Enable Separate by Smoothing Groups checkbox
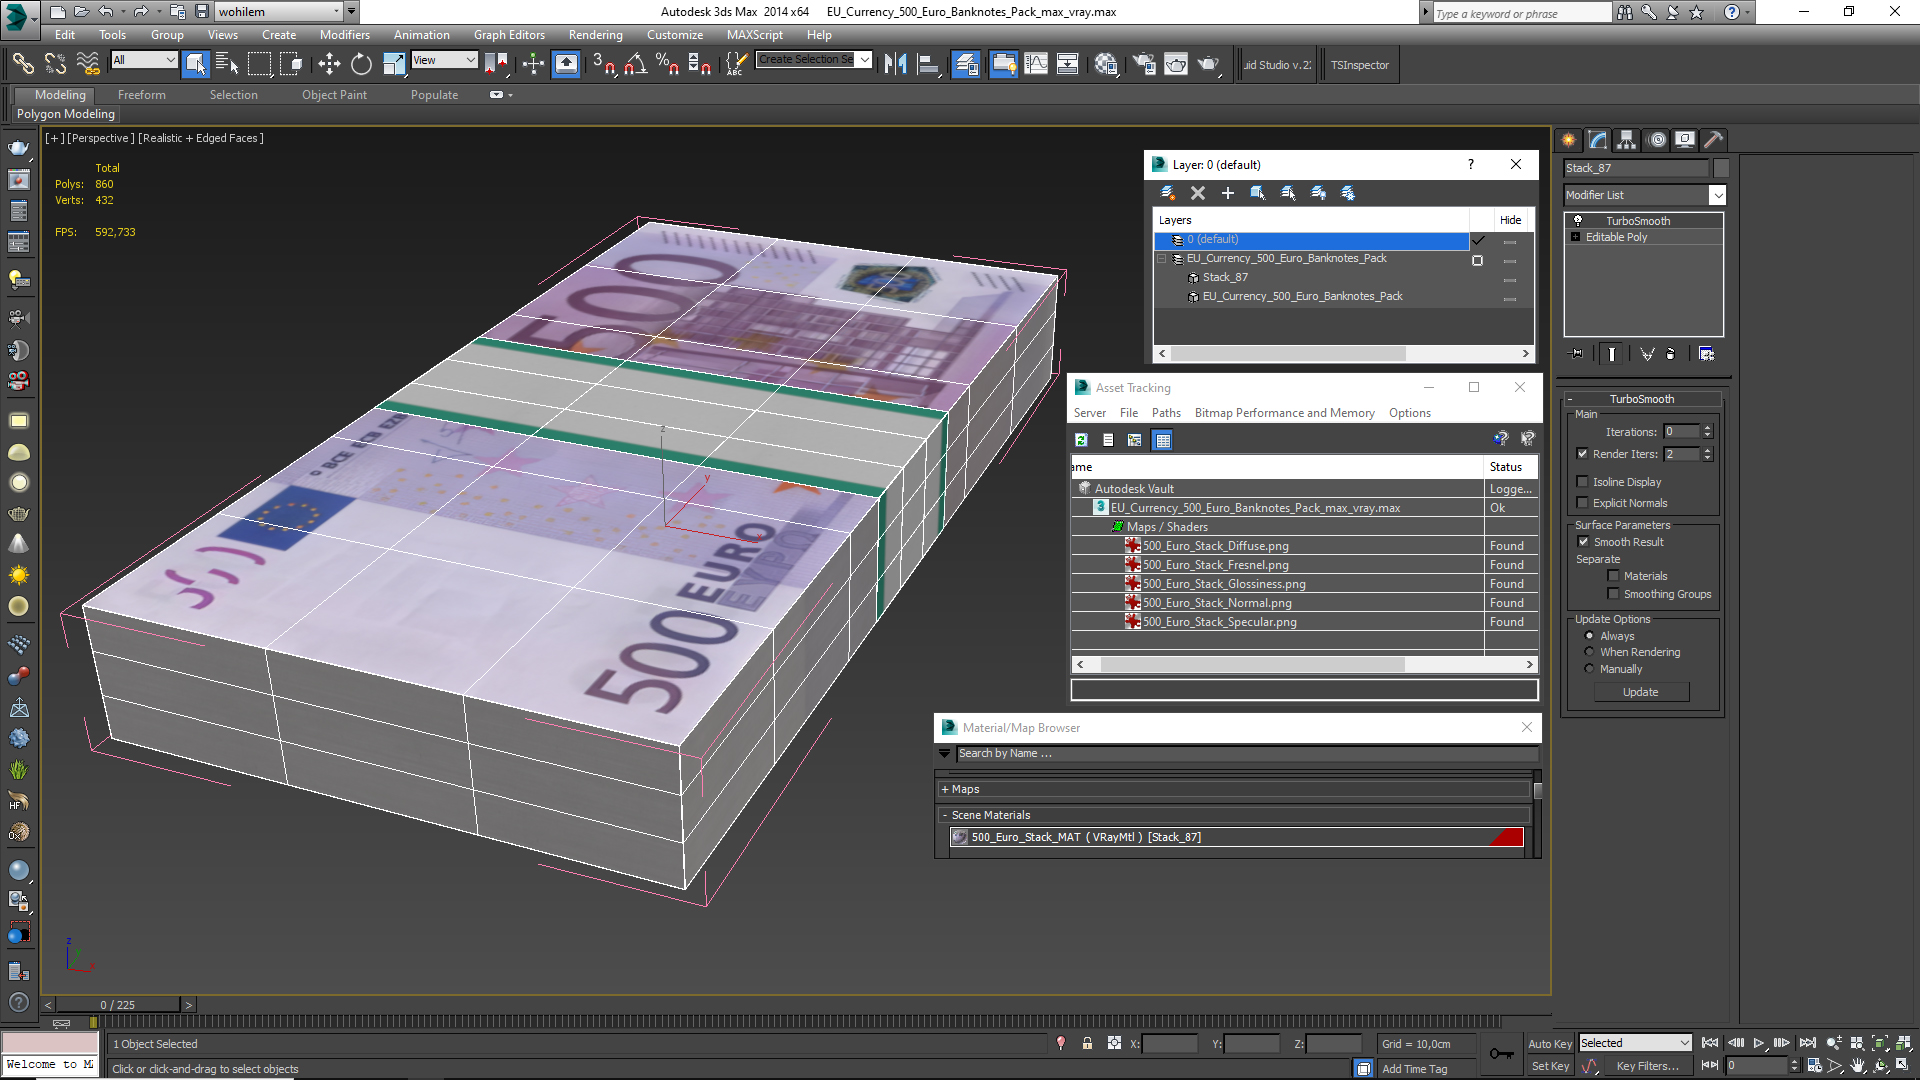Screen dimensions: 1920x1080 1613,594
